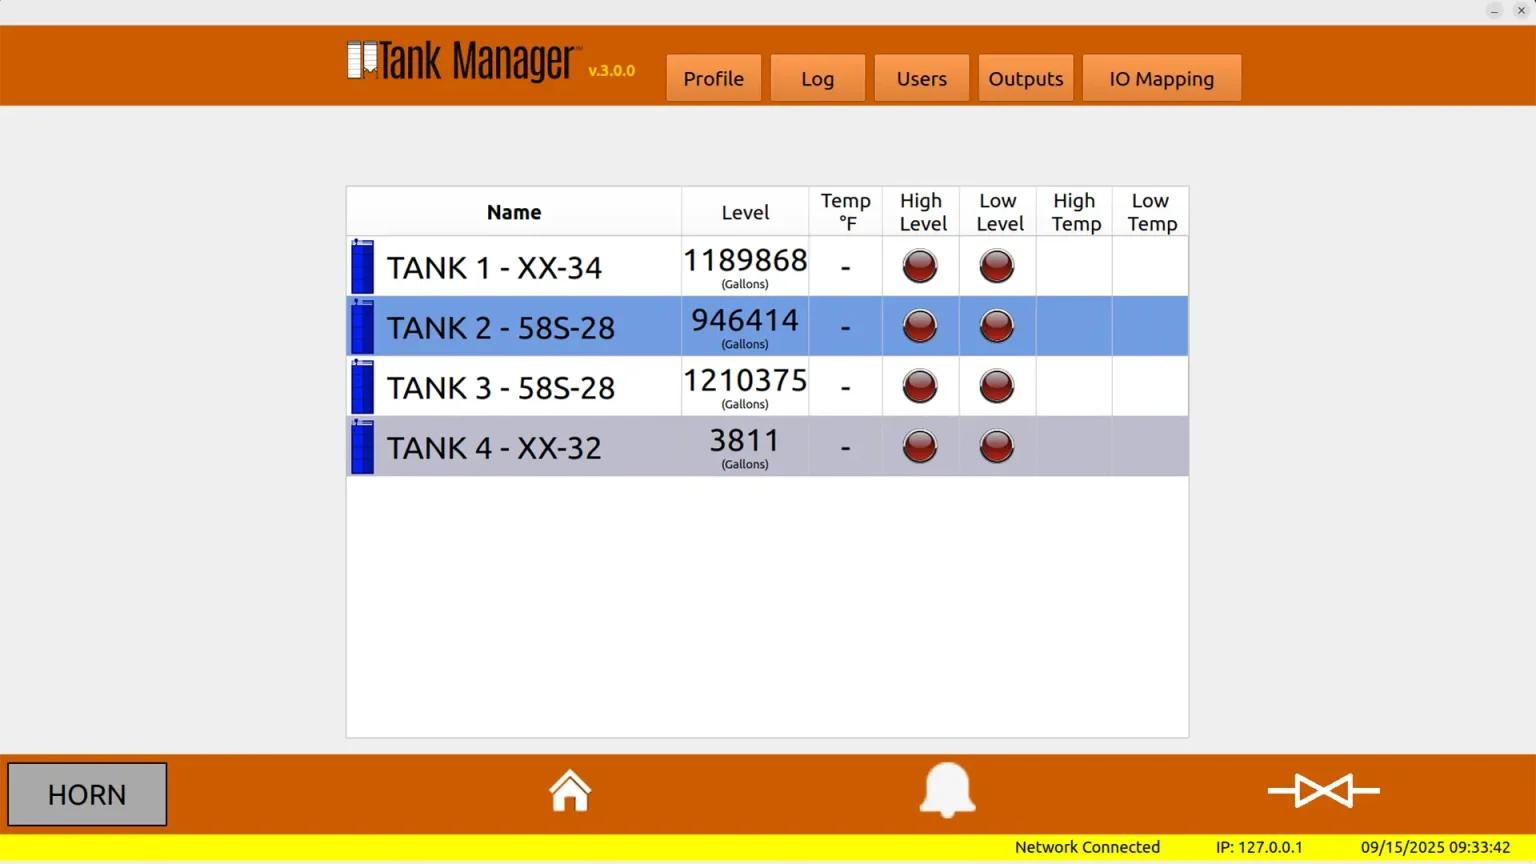
Task: Click TANK 3 High Level indicator light
Action: pos(920,386)
